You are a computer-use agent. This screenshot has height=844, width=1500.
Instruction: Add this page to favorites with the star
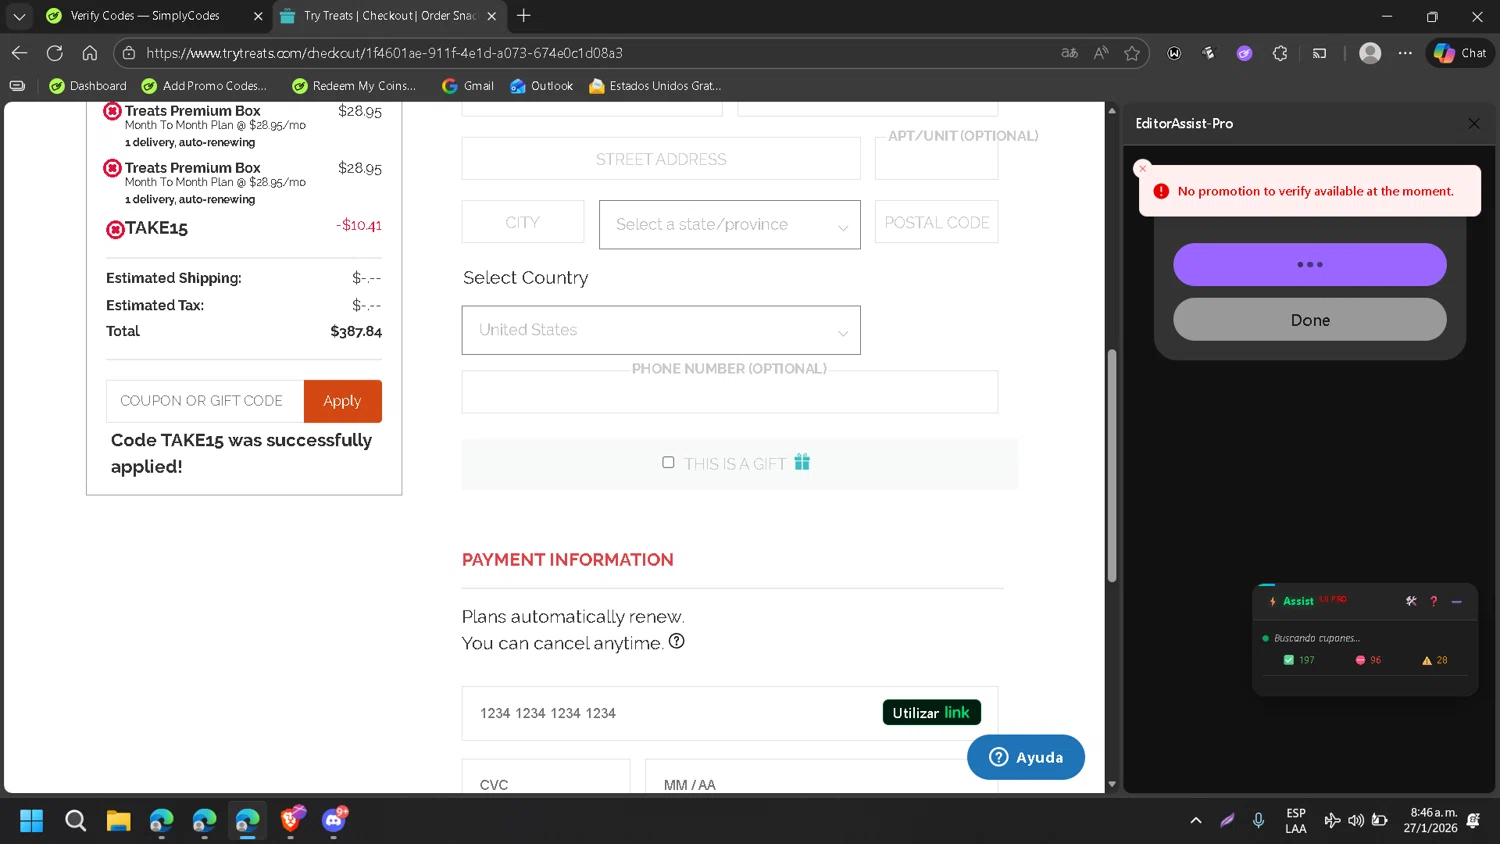pyautogui.click(x=1132, y=53)
